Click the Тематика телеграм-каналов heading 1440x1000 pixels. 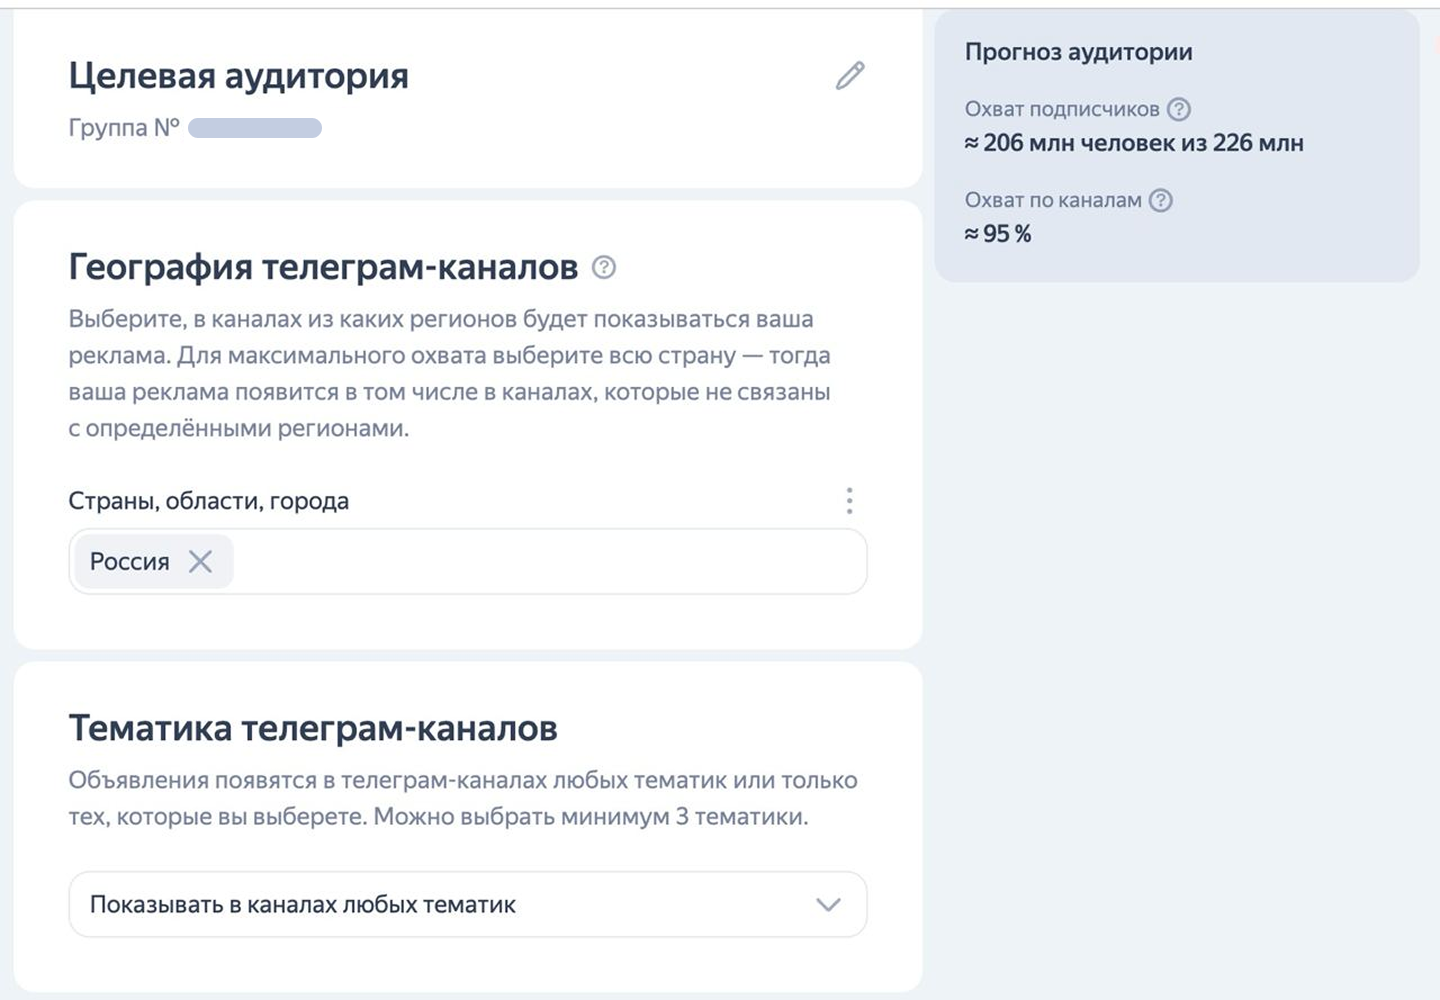(x=313, y=728)
